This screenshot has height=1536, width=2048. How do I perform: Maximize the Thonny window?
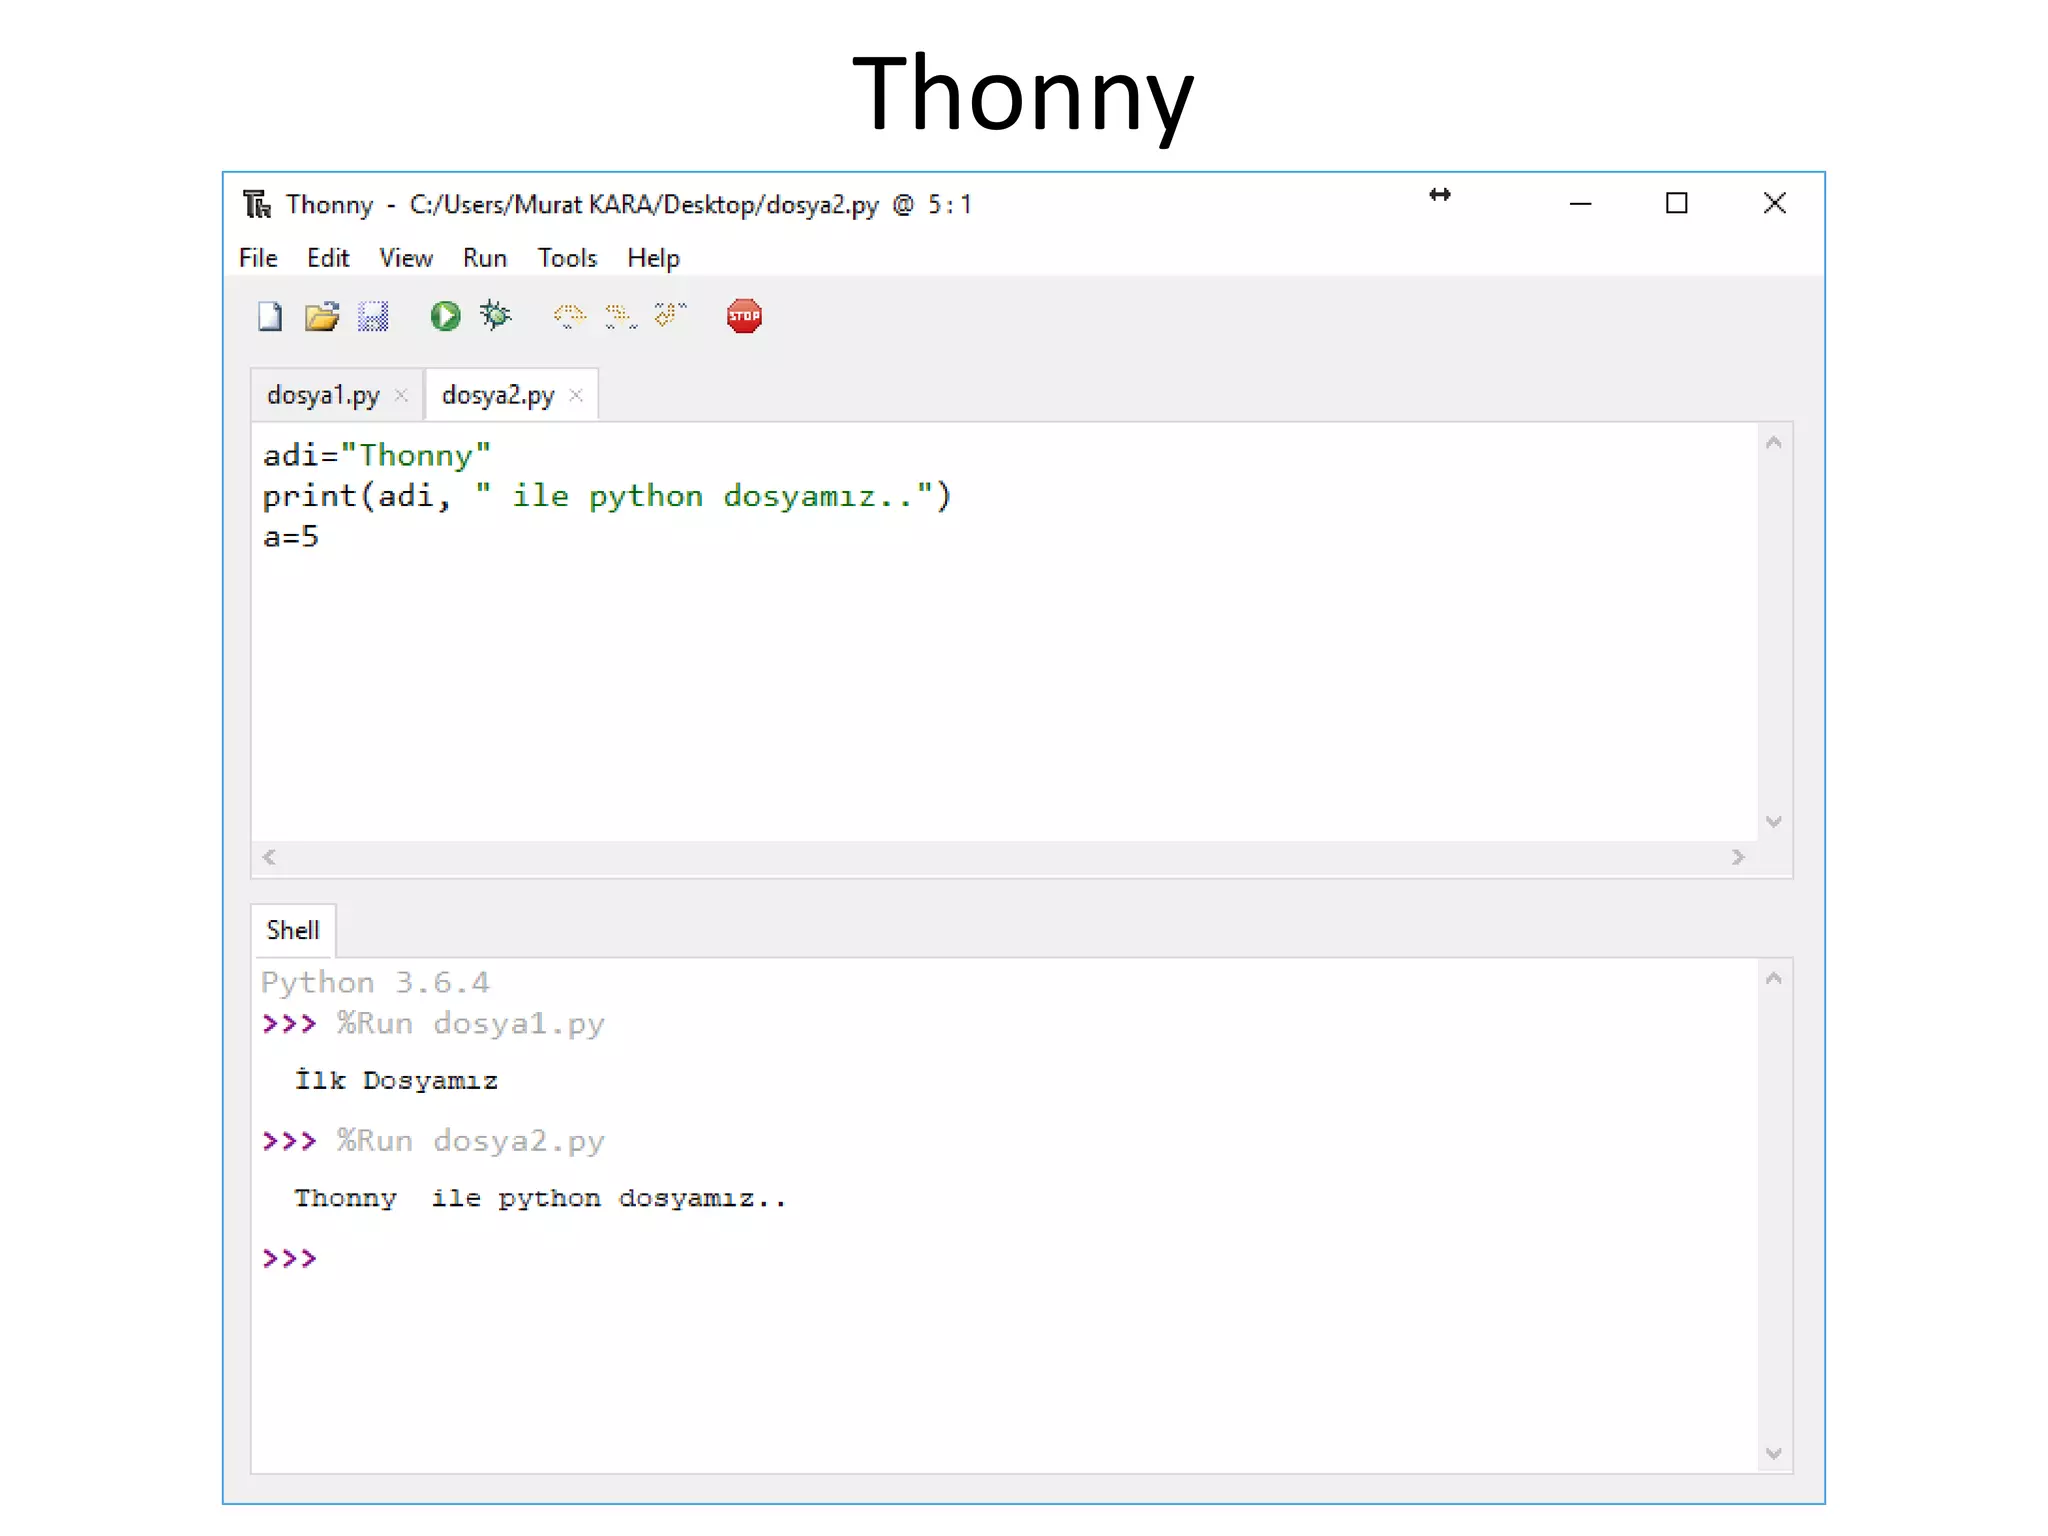1677,204
